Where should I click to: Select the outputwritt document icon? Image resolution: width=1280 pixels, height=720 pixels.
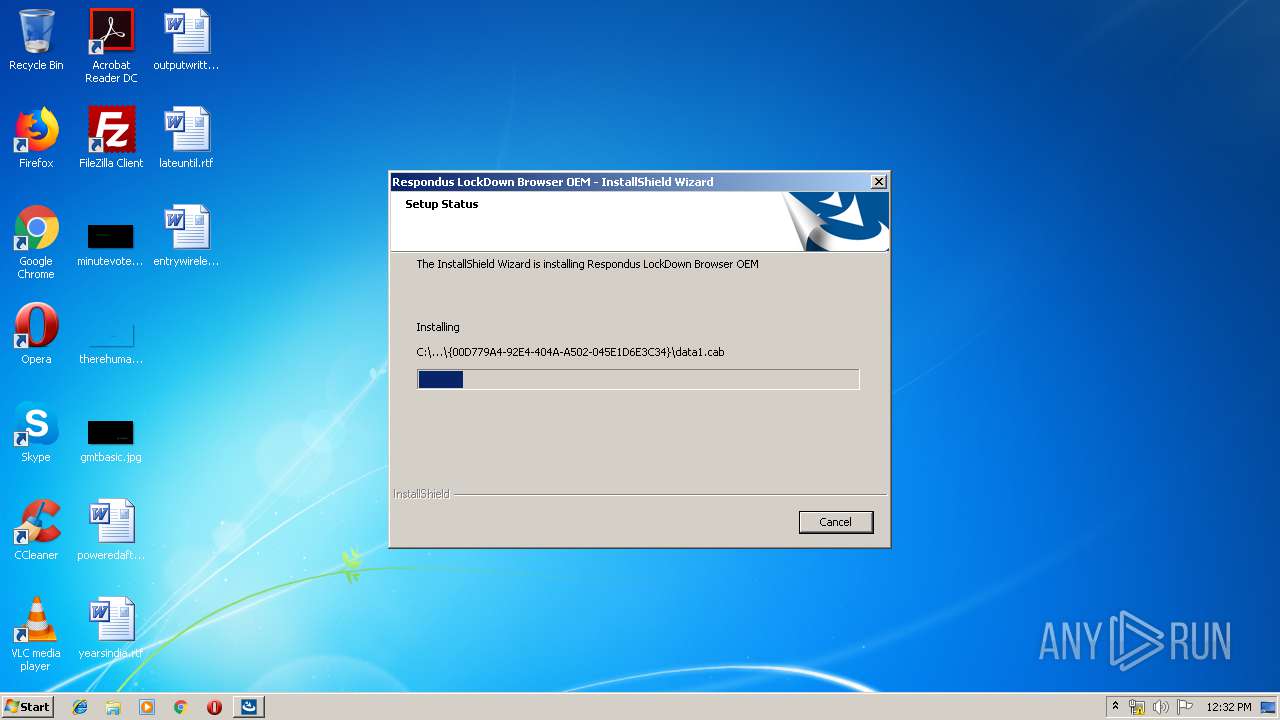point(186,40)
